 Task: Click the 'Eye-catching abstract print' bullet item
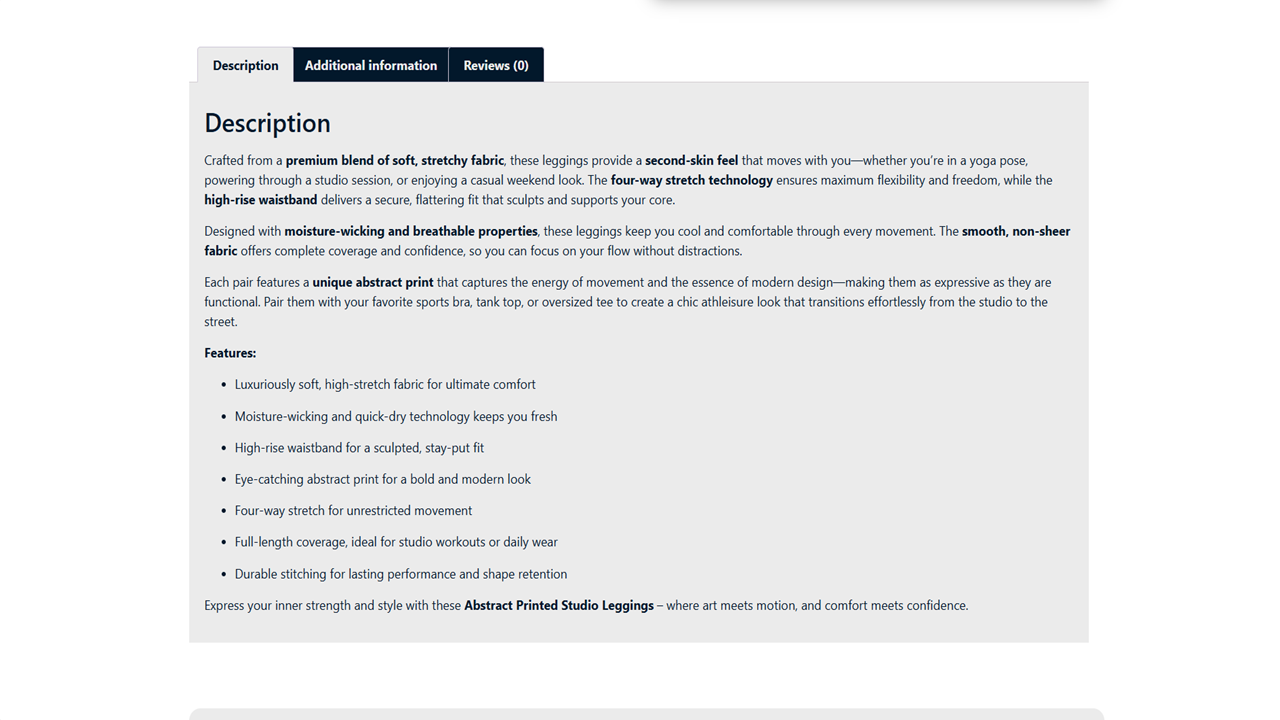pos(383,479)
